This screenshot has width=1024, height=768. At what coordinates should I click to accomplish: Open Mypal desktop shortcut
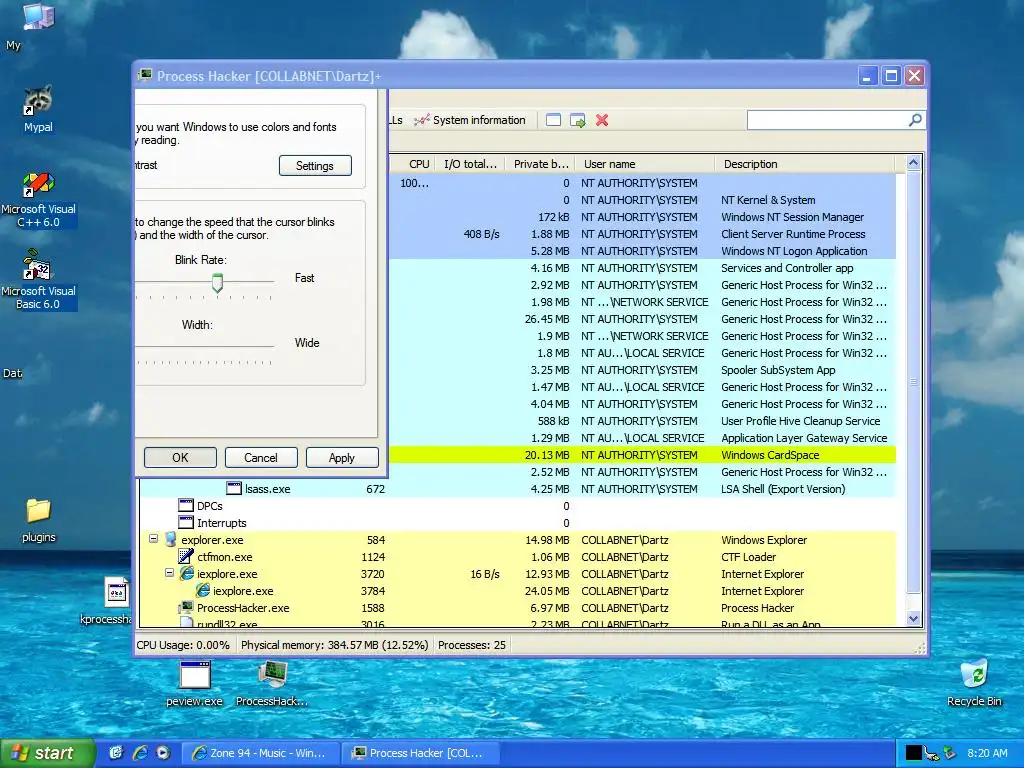click(x=38, y=108)
